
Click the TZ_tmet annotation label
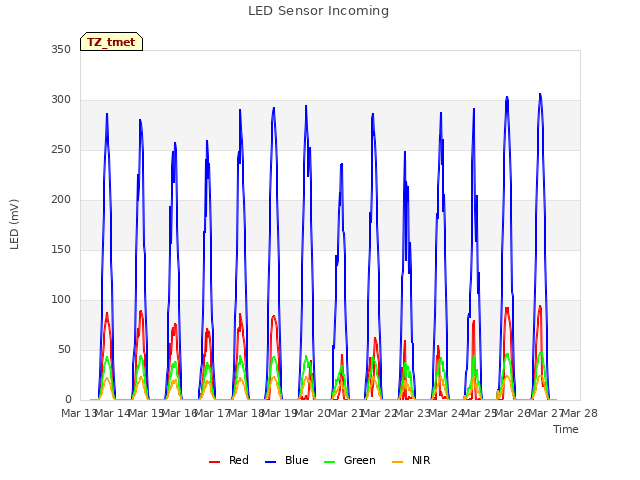click(x=111, y=42)
